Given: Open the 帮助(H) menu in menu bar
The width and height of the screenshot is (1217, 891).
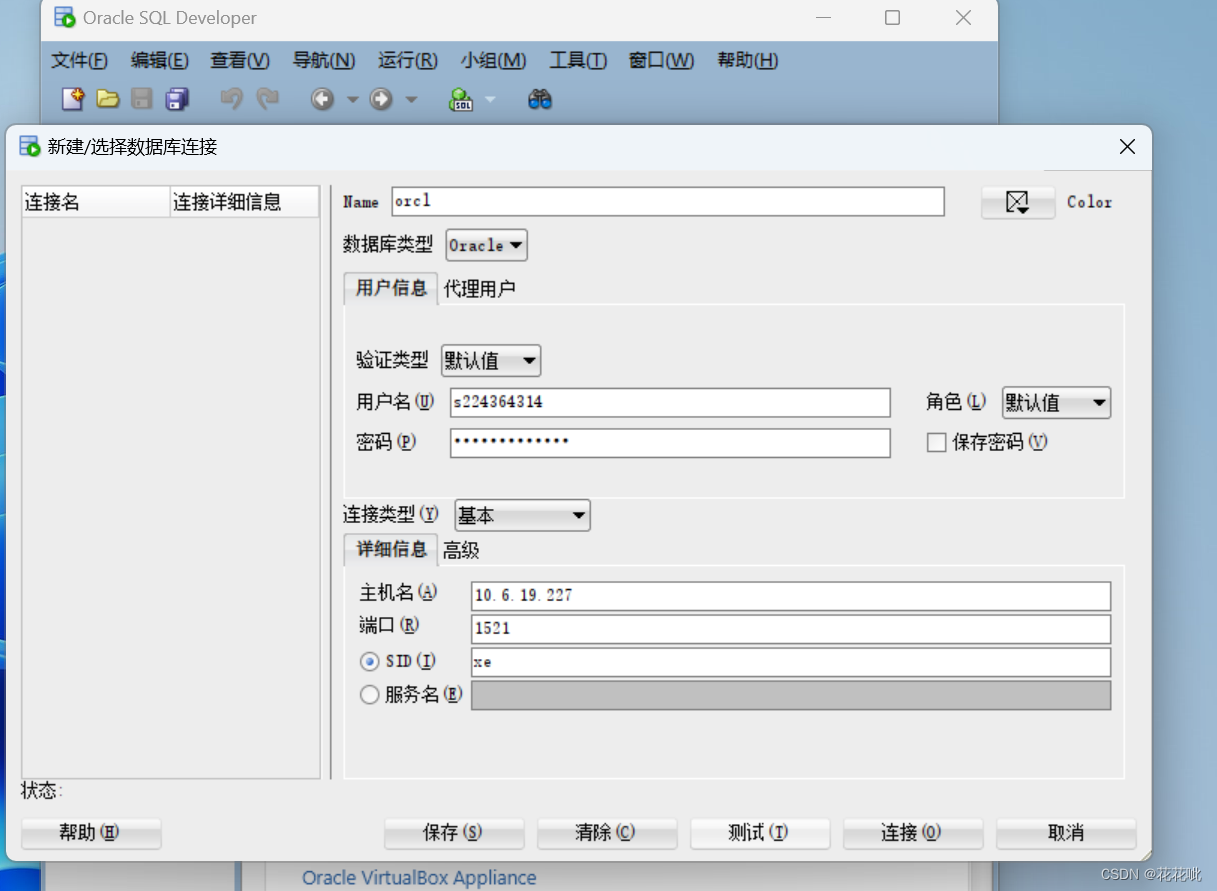Looking at the screenshot, I should point(747,60).
